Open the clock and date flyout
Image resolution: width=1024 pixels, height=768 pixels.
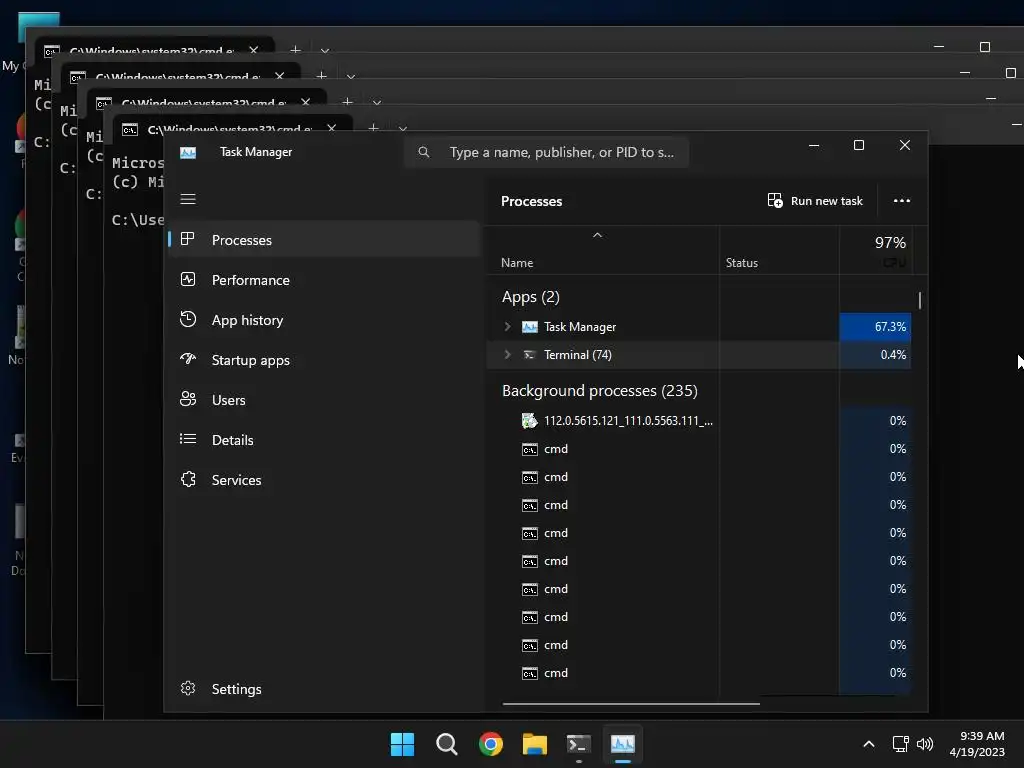(x=977, y=744)
